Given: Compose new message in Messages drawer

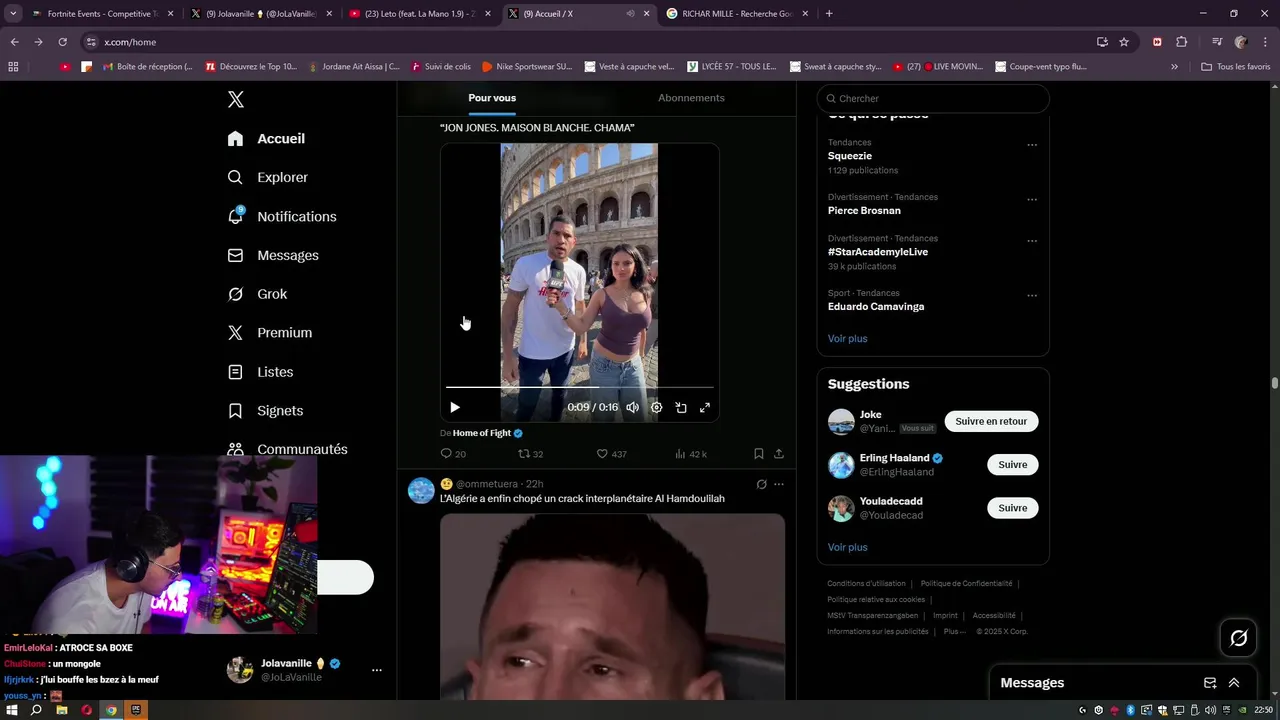Looking at the screenshot, I should 1210,683.
